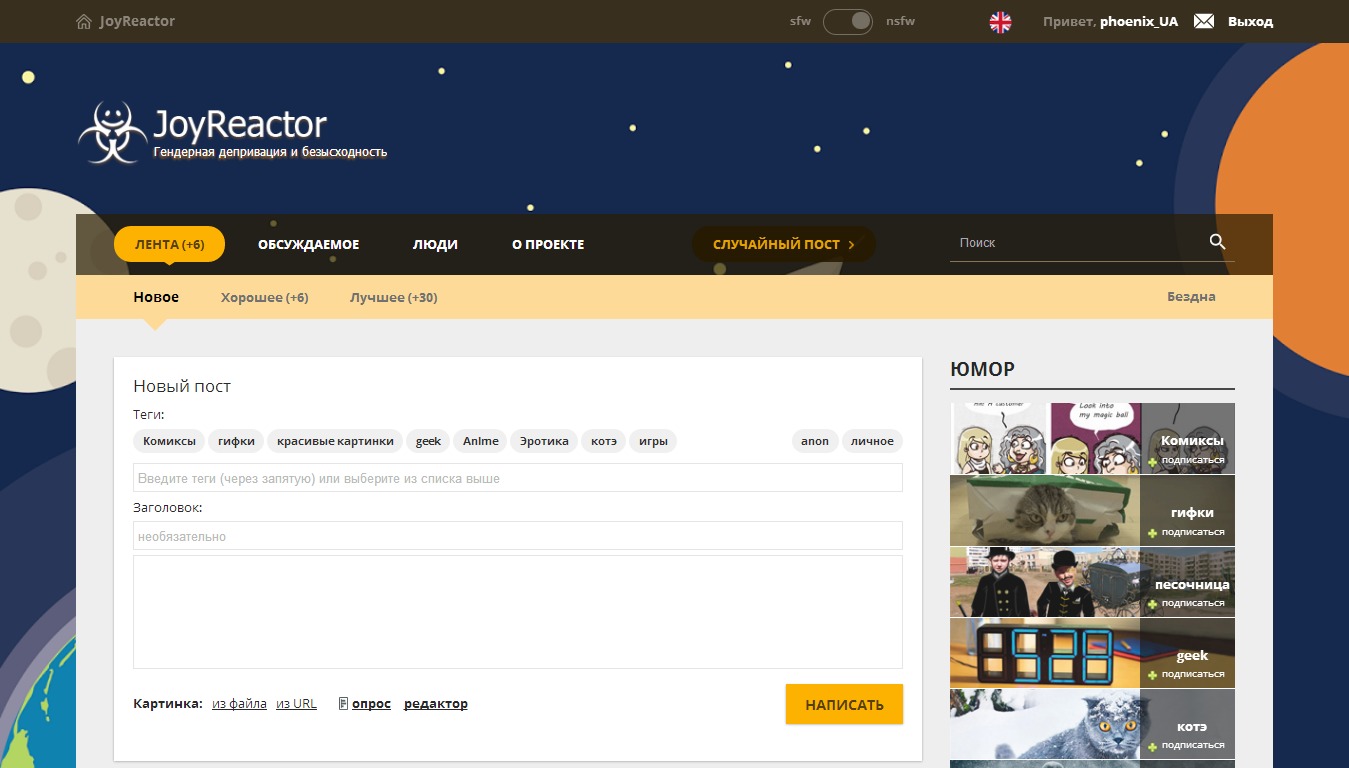Click the plus icon beside песочница подписаться
The height and width of the screenshot is (768, 1349).
tap(1152, 602)
